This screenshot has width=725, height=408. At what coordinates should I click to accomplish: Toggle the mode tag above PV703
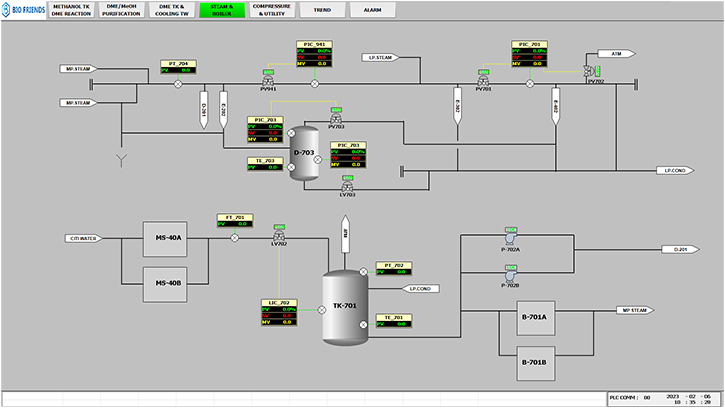[x=336, y=110]
